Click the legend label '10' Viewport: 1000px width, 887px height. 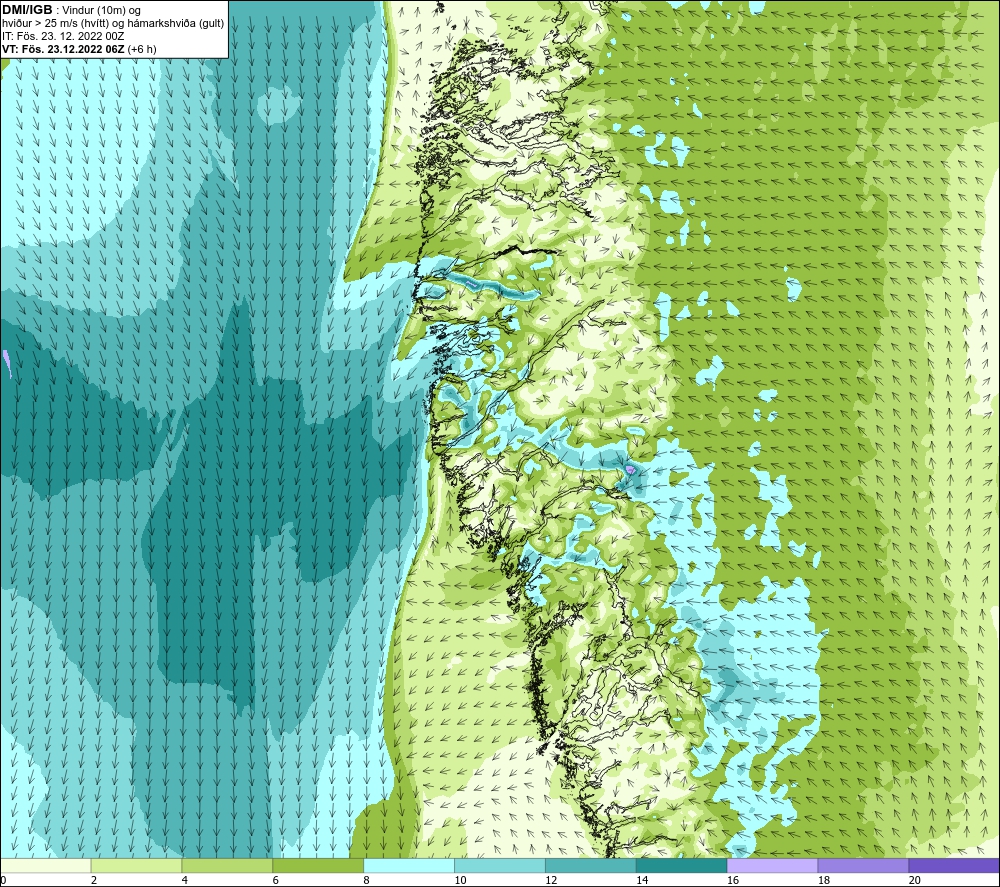coord(460,881)
